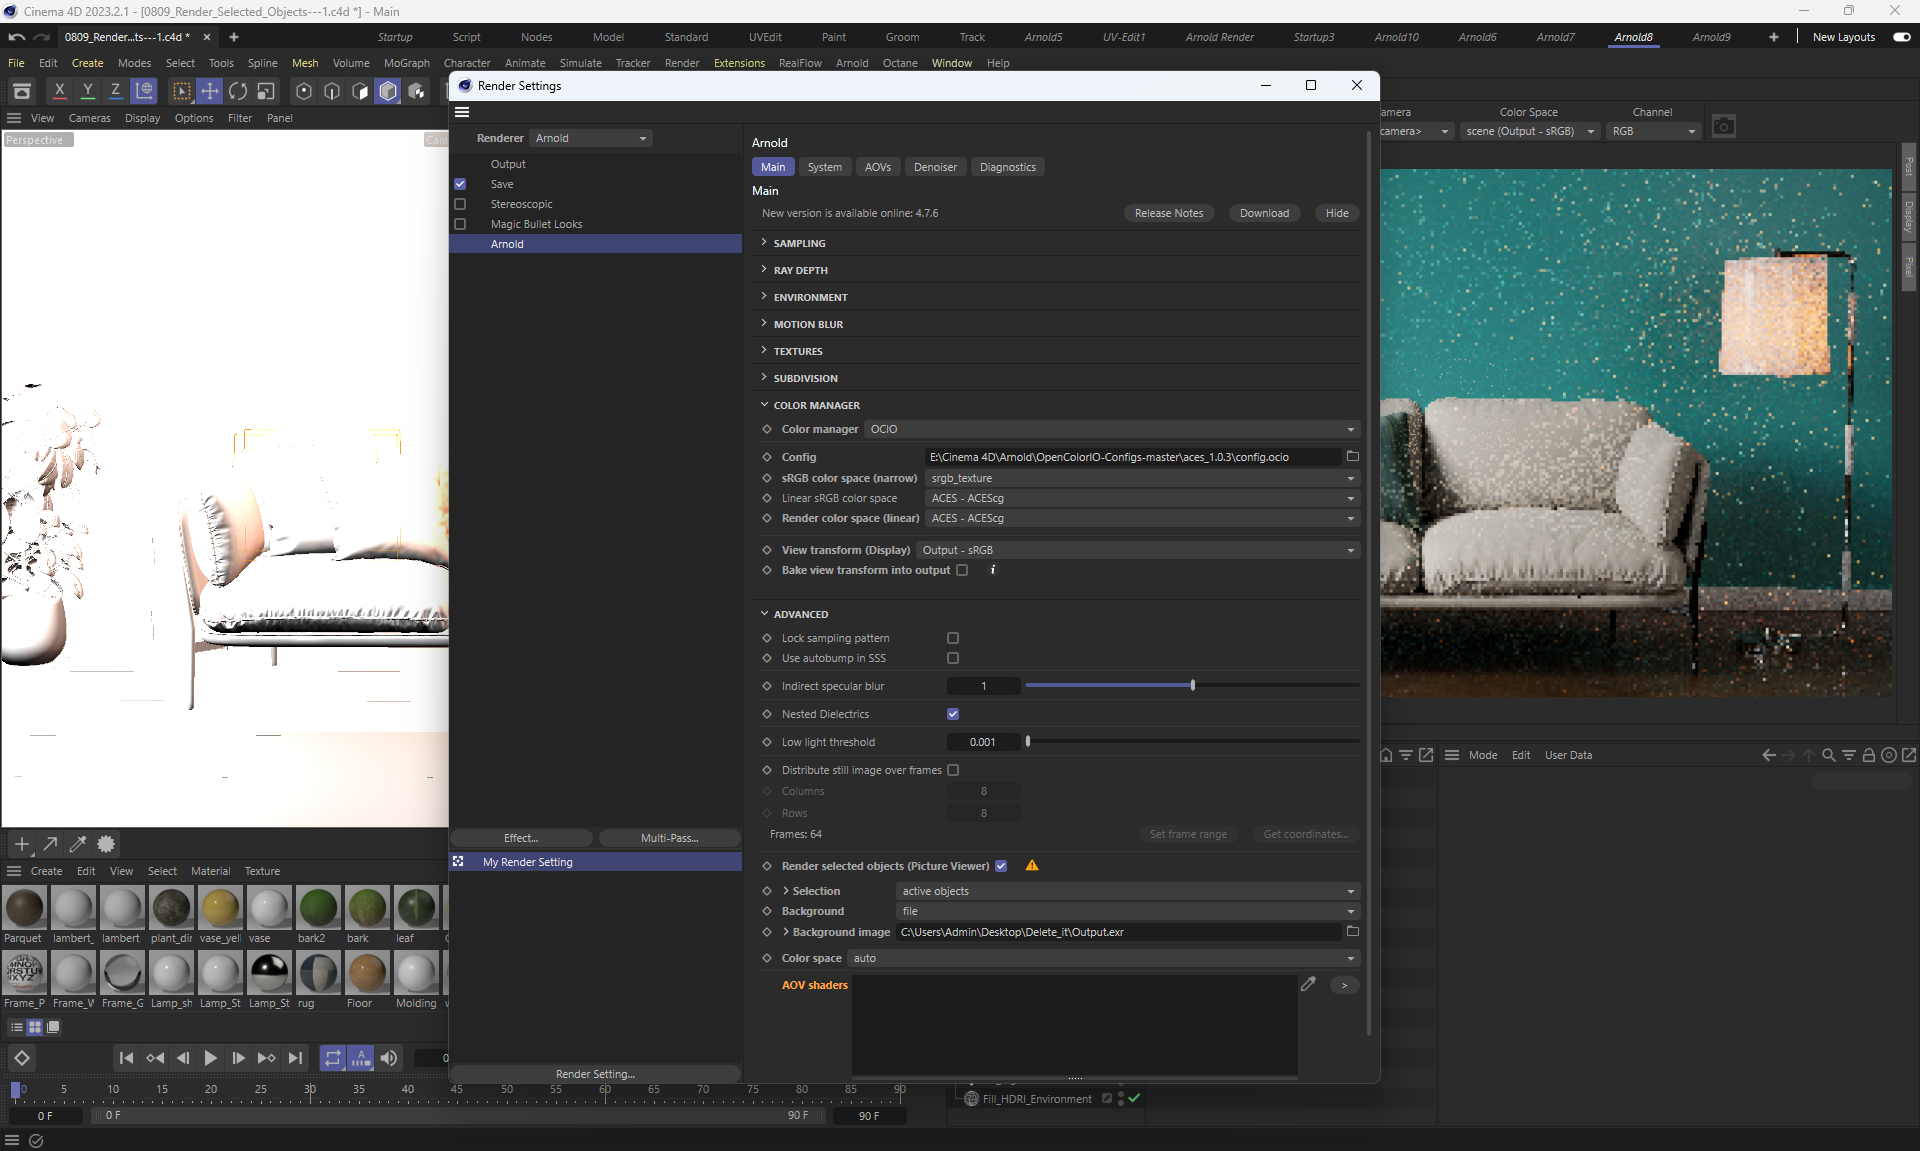Click the snapshot camera icon

click(1723, 127)
